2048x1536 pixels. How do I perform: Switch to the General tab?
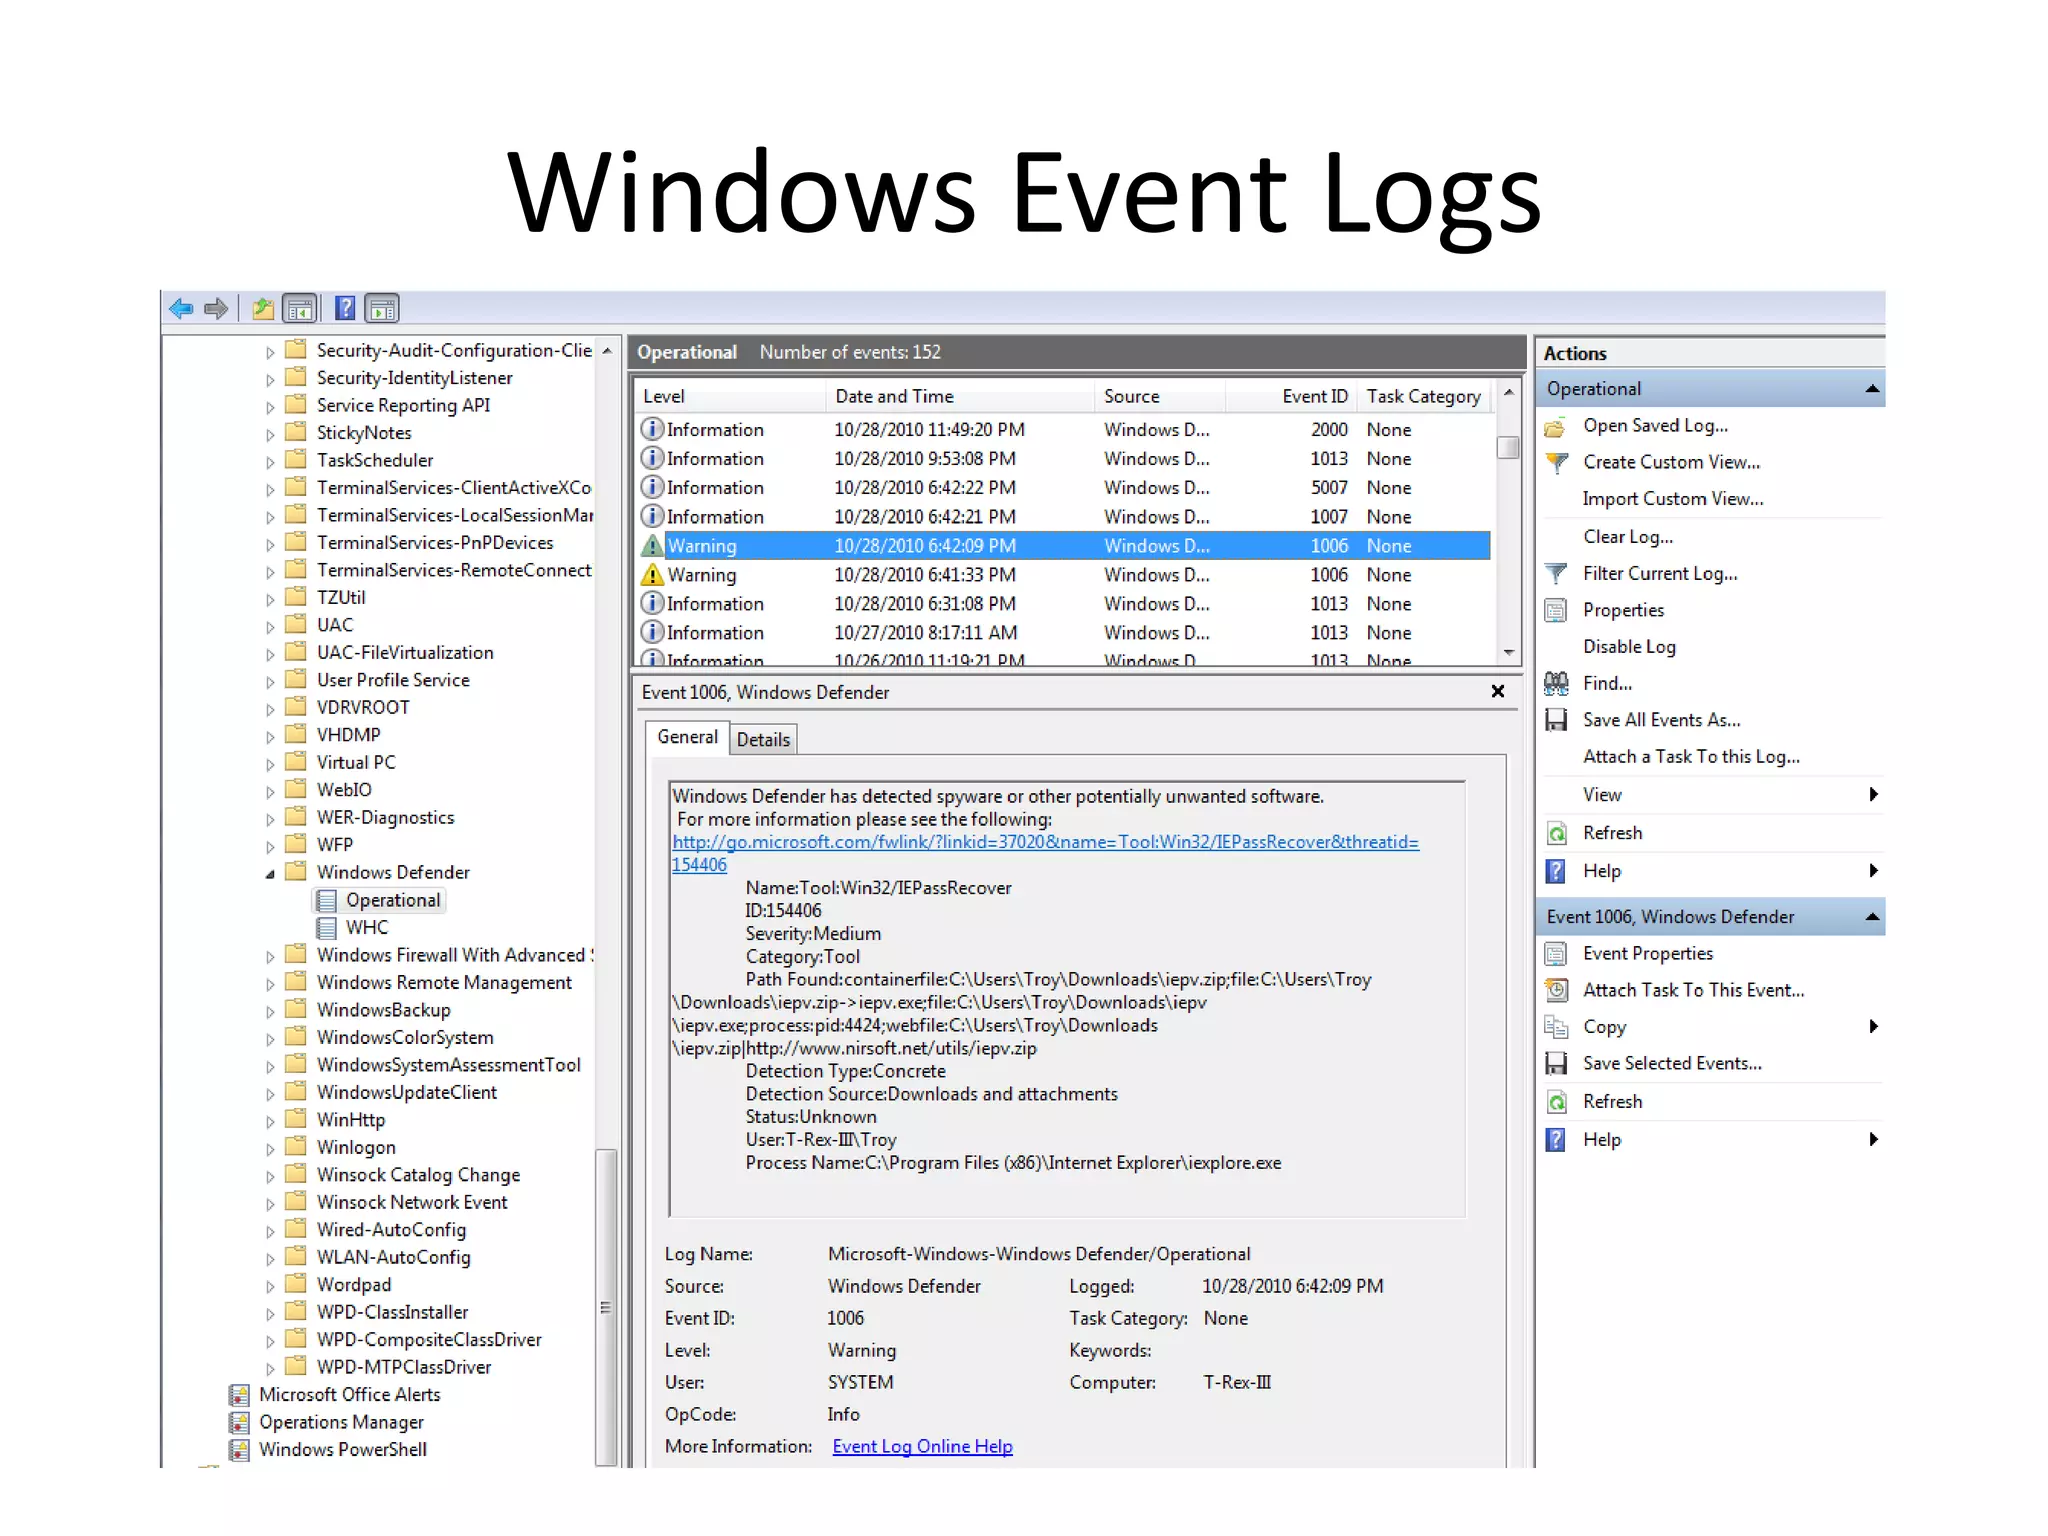click(687, 738)
